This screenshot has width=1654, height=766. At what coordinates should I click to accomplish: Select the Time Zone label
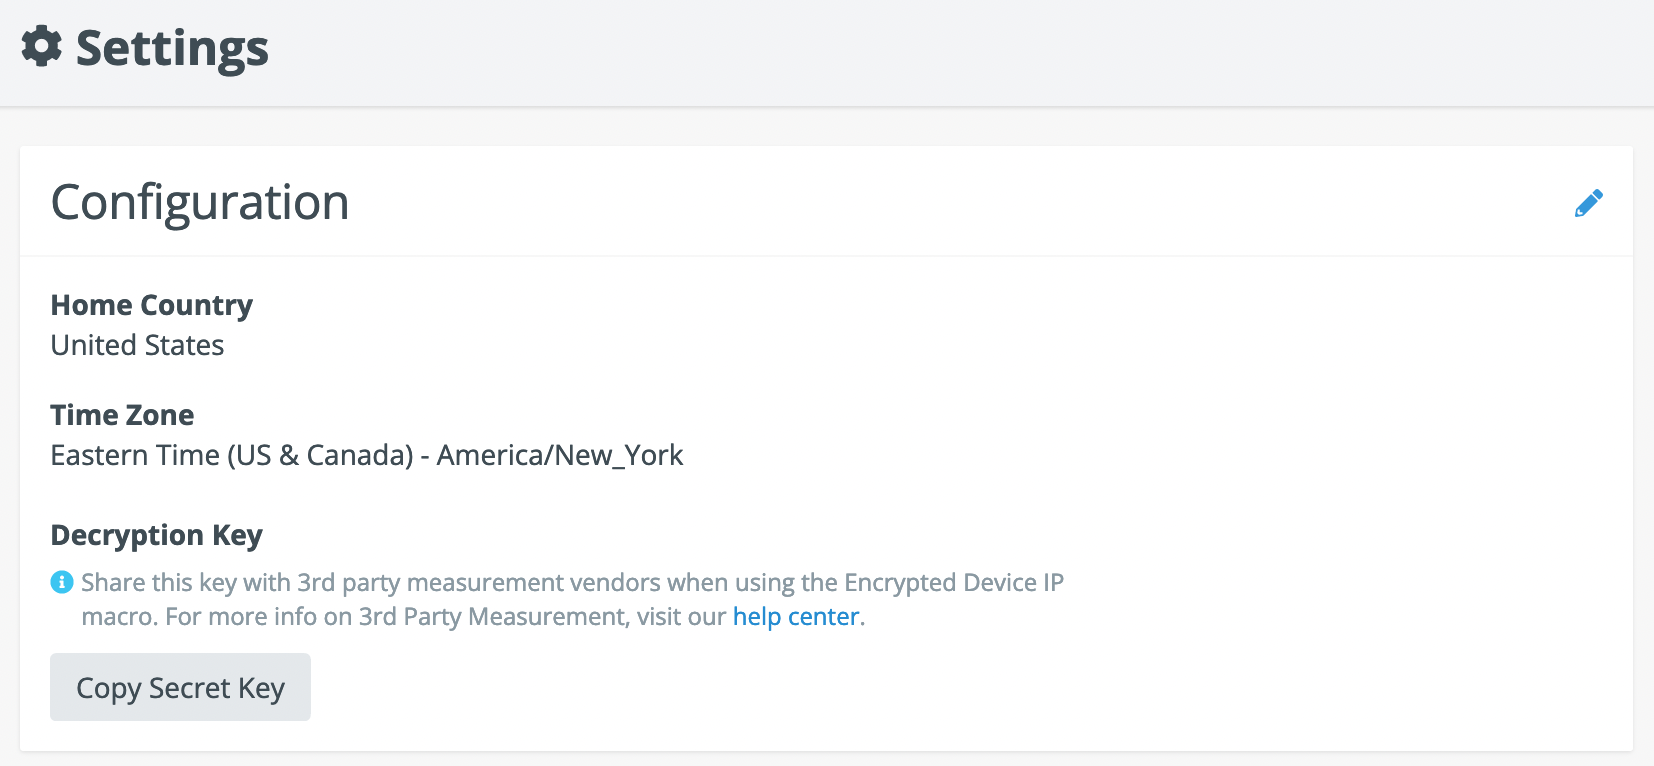(x=122, y=415)
